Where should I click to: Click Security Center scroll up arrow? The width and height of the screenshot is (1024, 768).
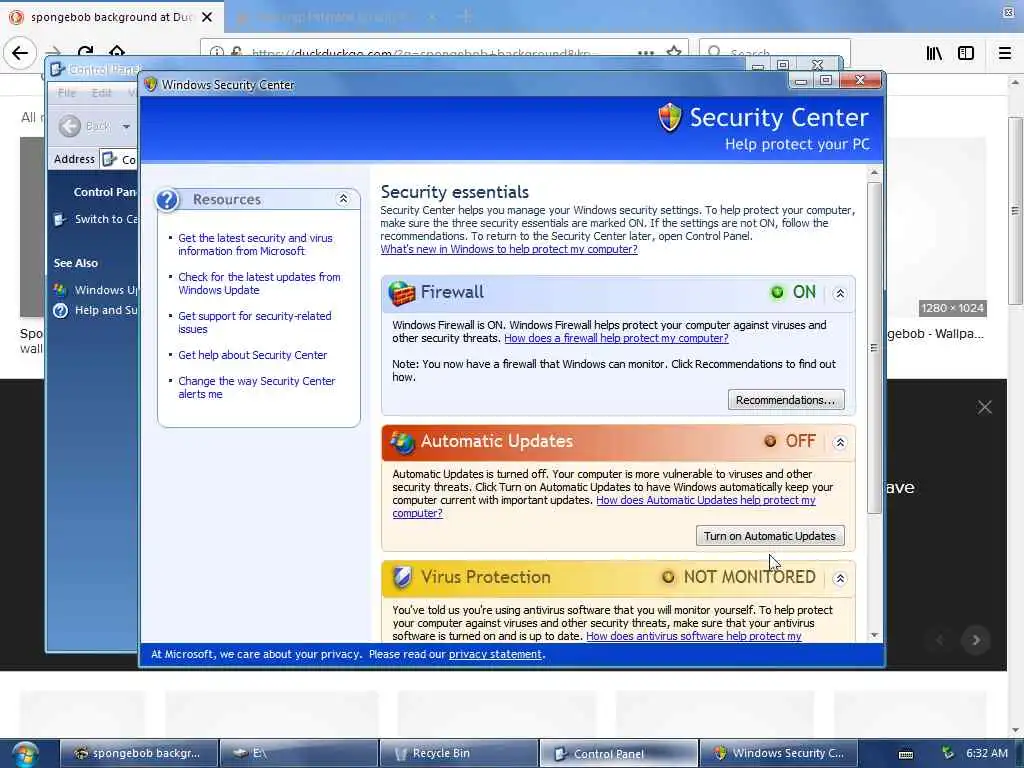coord(874,172)
